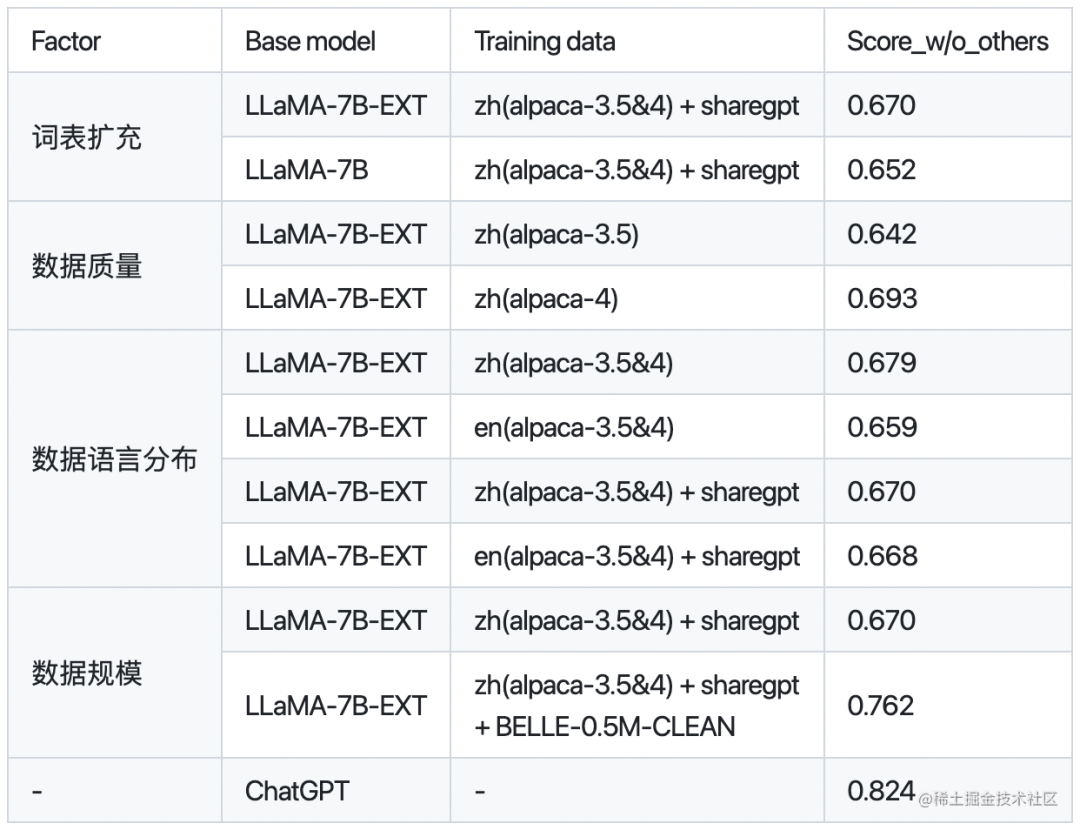This screenshot has height=830, width=1080.
Task: Click the zh(alpaca-4) training data cell
Action: coord(546,298)
